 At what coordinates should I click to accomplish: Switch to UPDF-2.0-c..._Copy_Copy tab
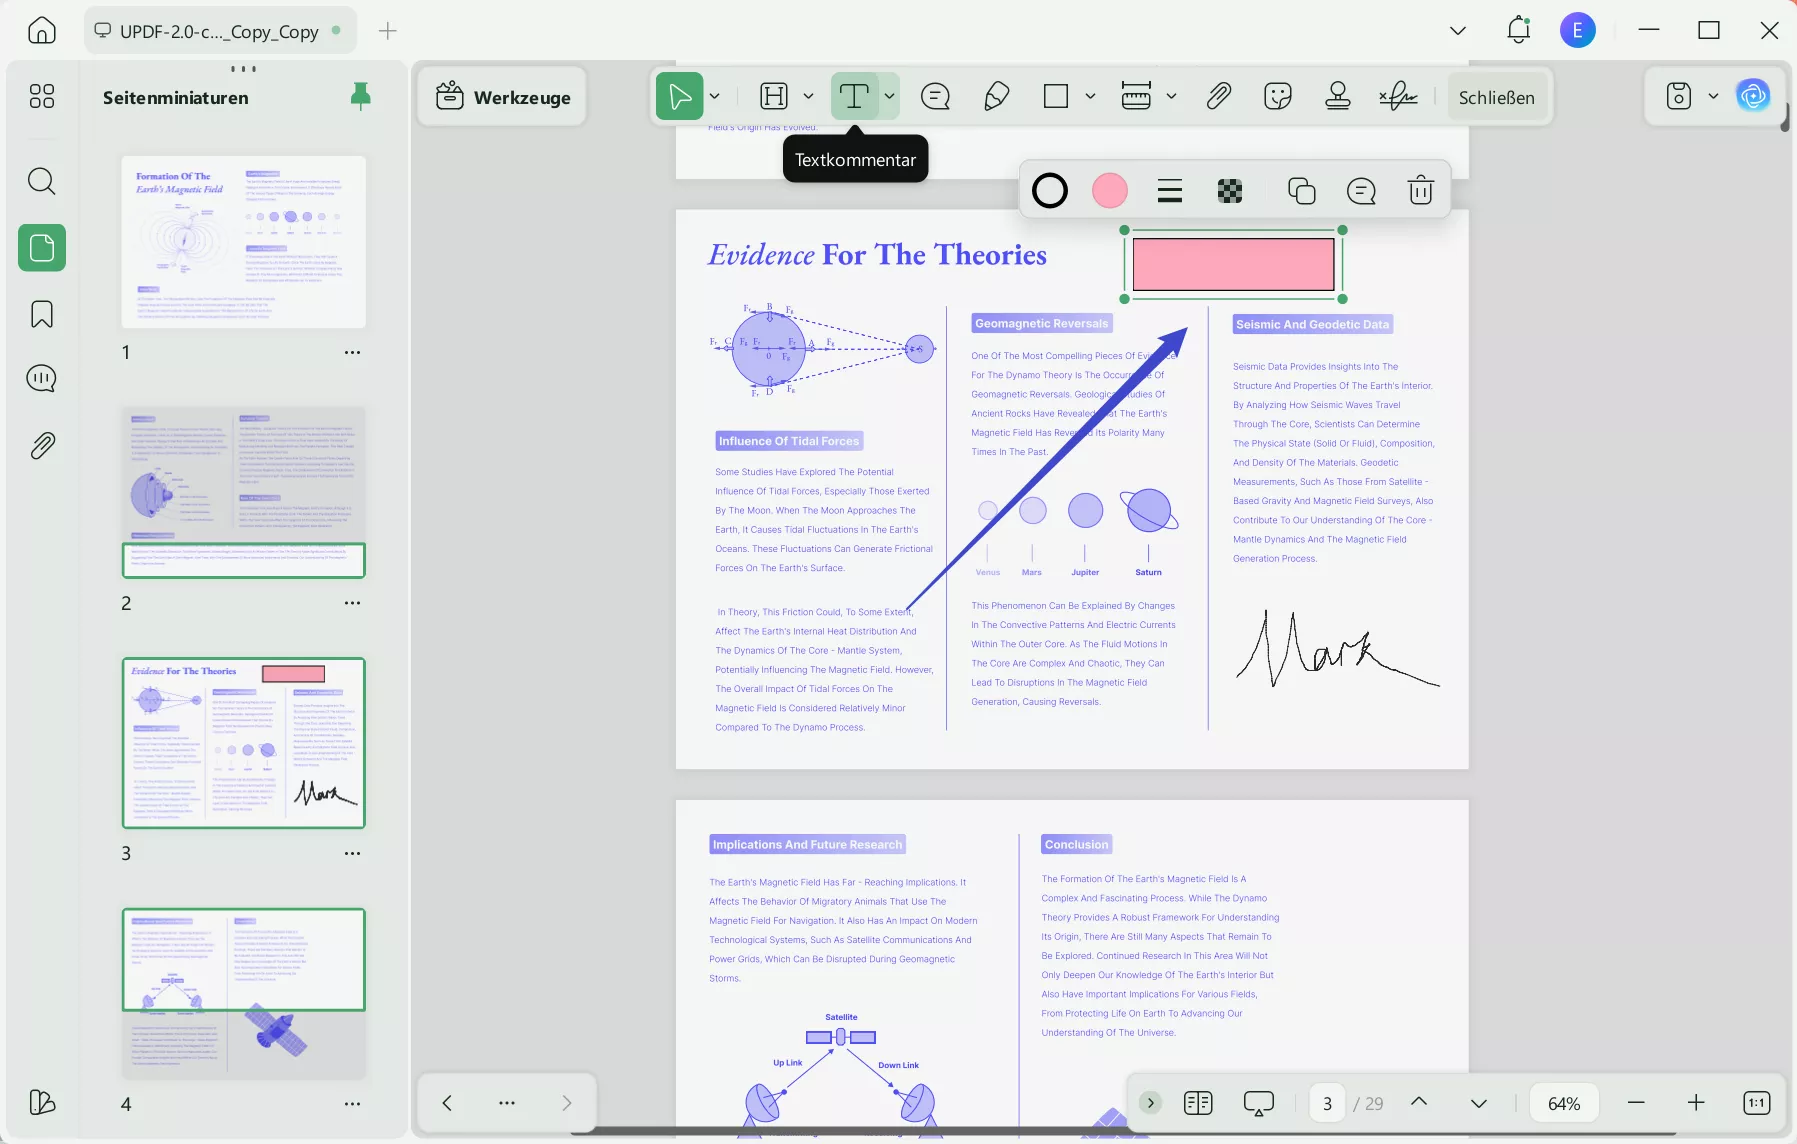pyautogui.click(x=219, y=31)
